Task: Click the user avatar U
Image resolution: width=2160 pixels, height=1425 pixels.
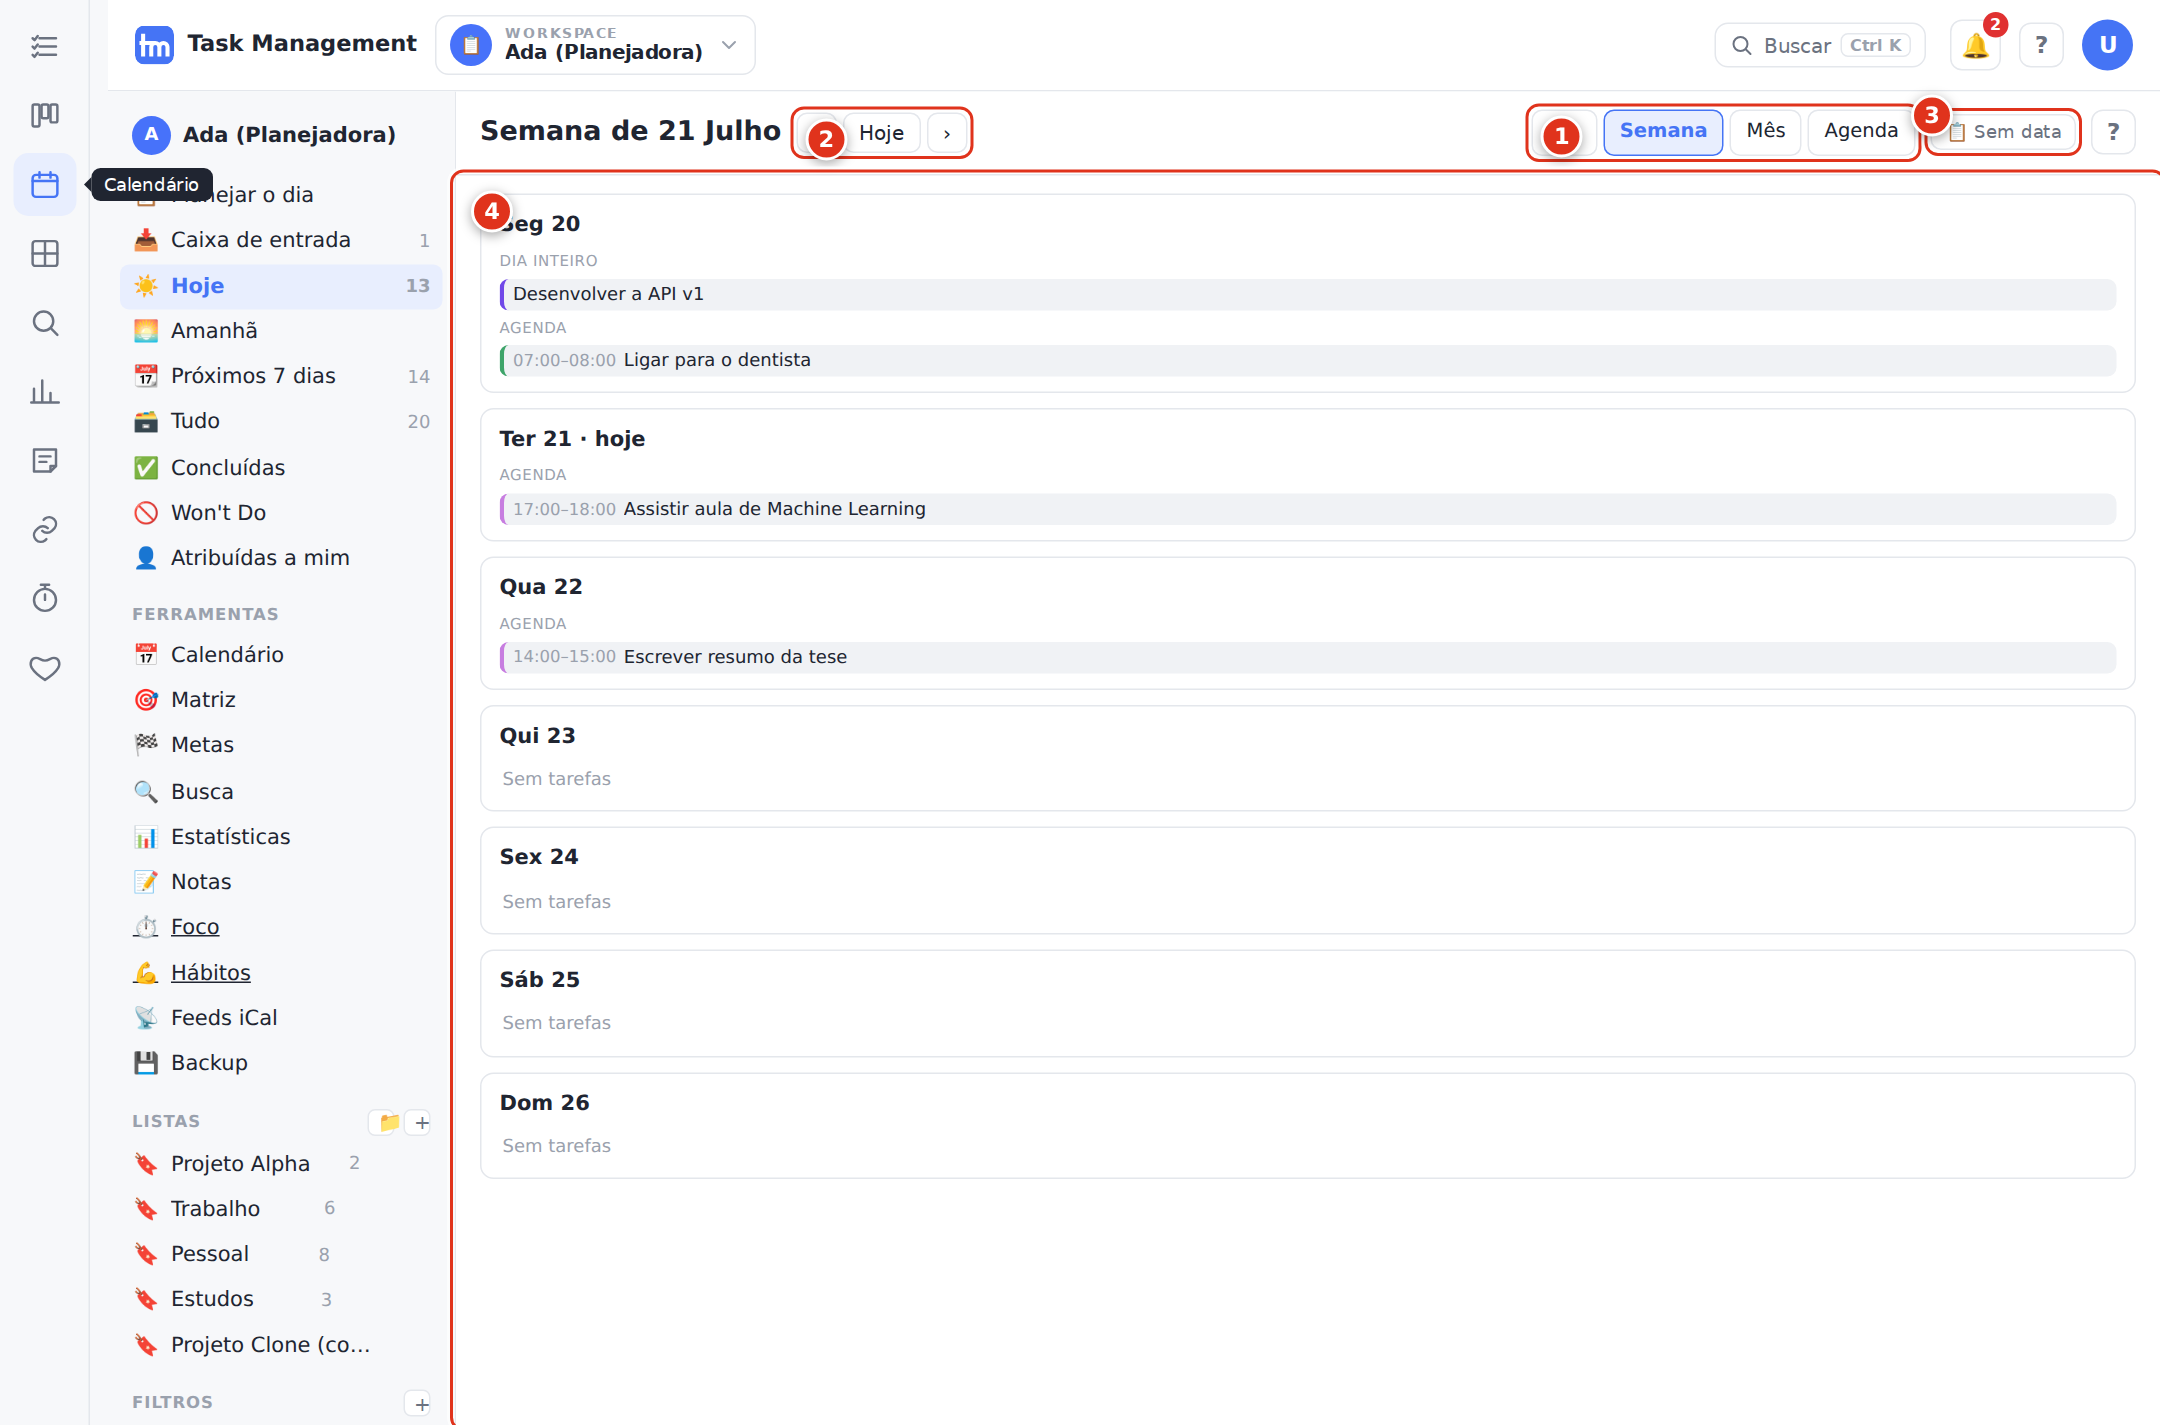Action: click(2107, 45)
